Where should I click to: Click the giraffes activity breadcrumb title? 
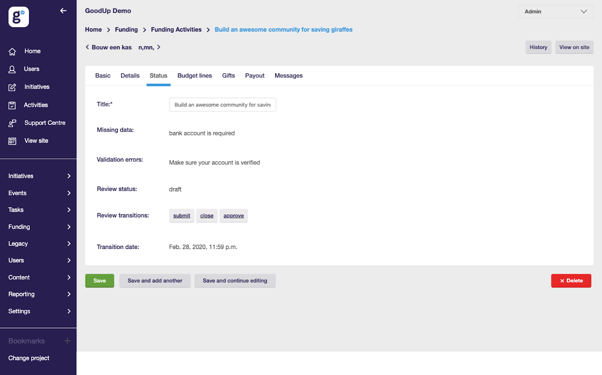(x=283, y=30)
